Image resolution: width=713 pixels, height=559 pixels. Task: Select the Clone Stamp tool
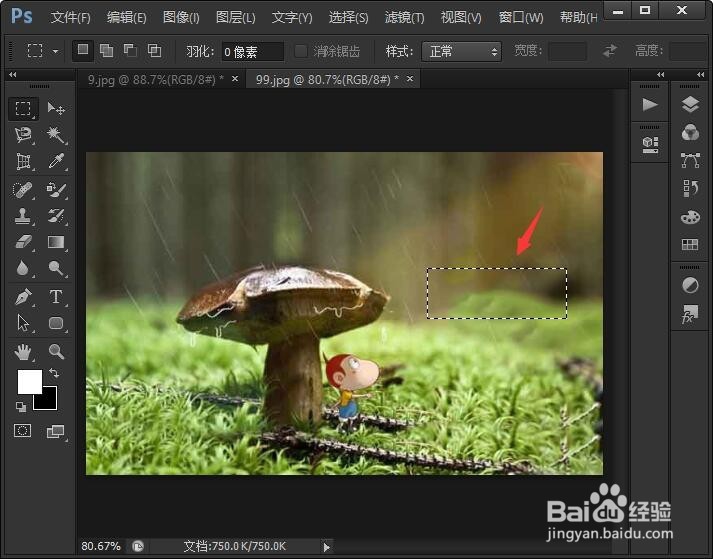[23, 216]
